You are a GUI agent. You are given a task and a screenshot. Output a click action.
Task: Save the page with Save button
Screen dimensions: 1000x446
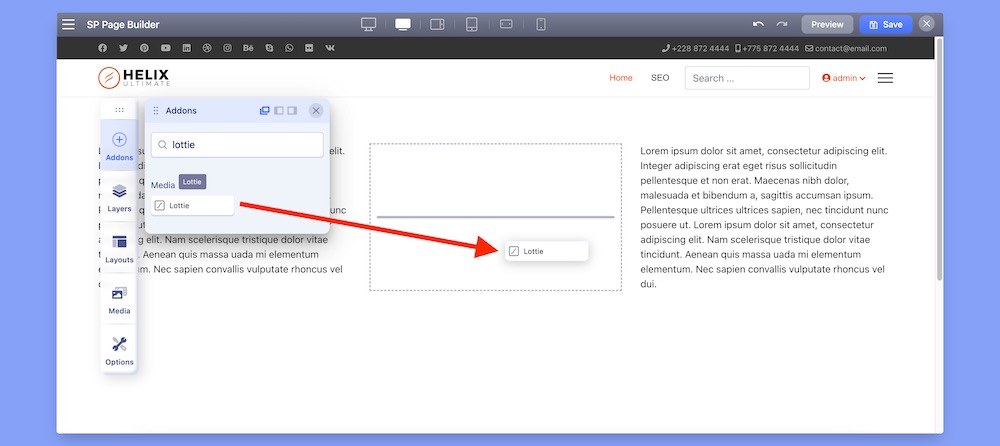coord(885,24)
